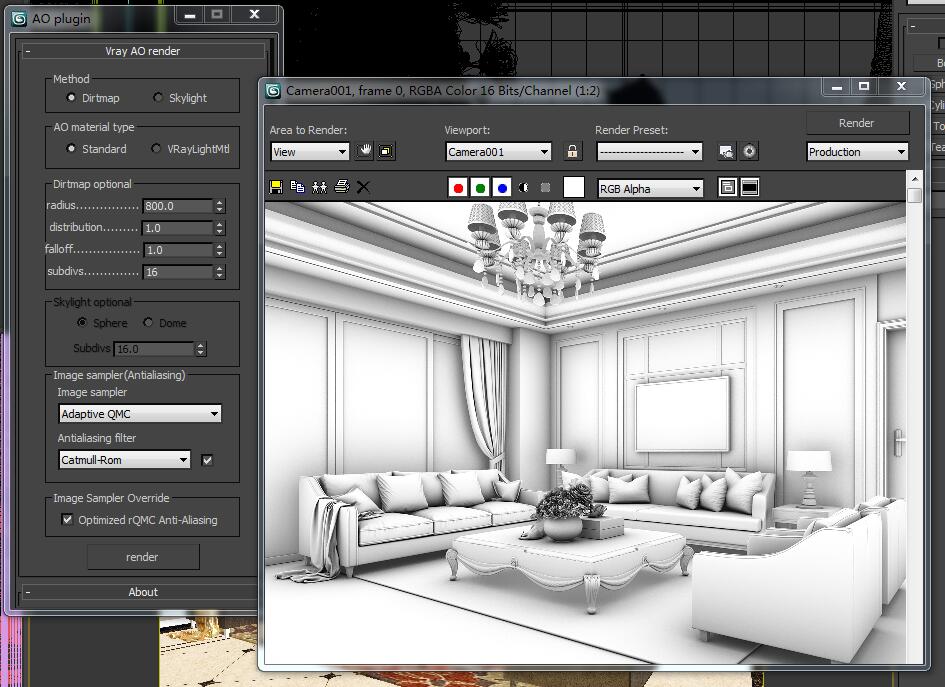Viewport: 945px width, 687px height.
Task: Open the RGB Alpha channel dropdown
Action: coord(650,189)
